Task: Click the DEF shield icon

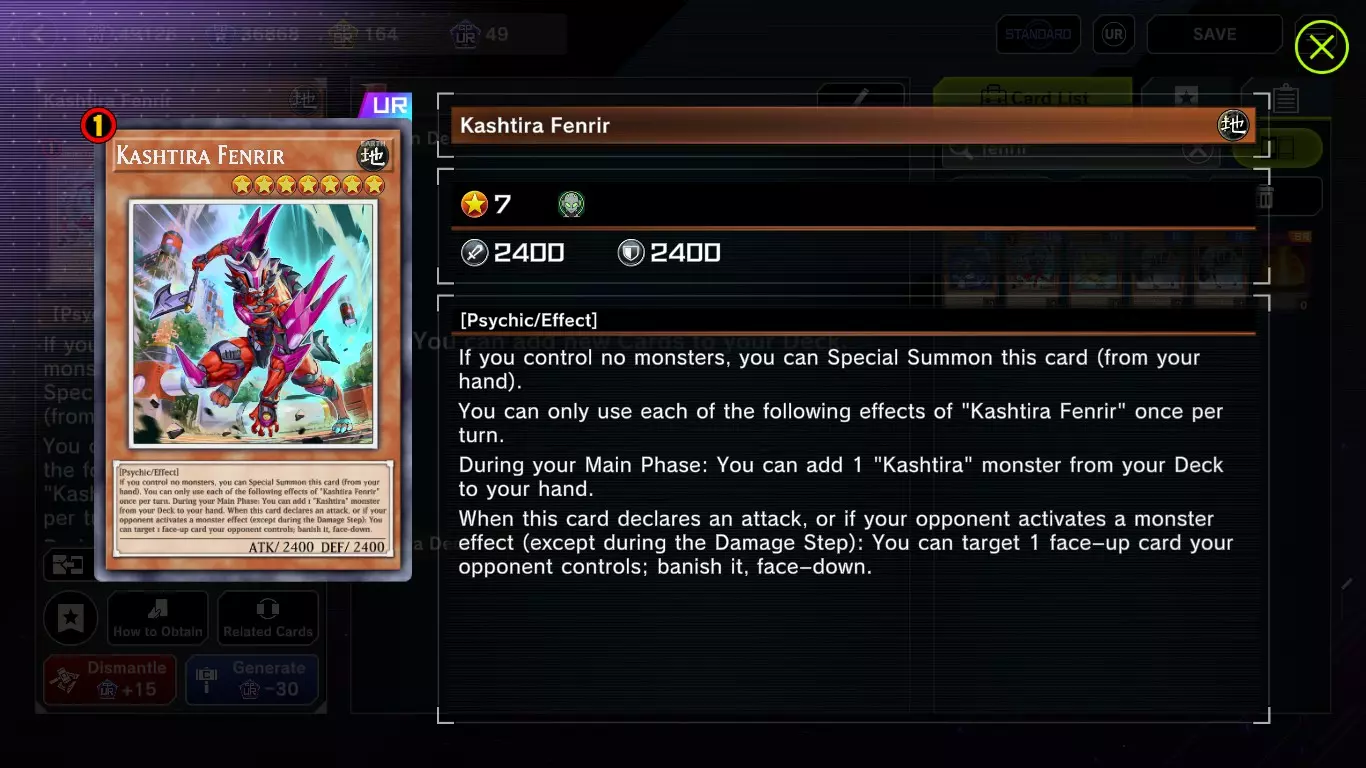Action: click(631, 253)
